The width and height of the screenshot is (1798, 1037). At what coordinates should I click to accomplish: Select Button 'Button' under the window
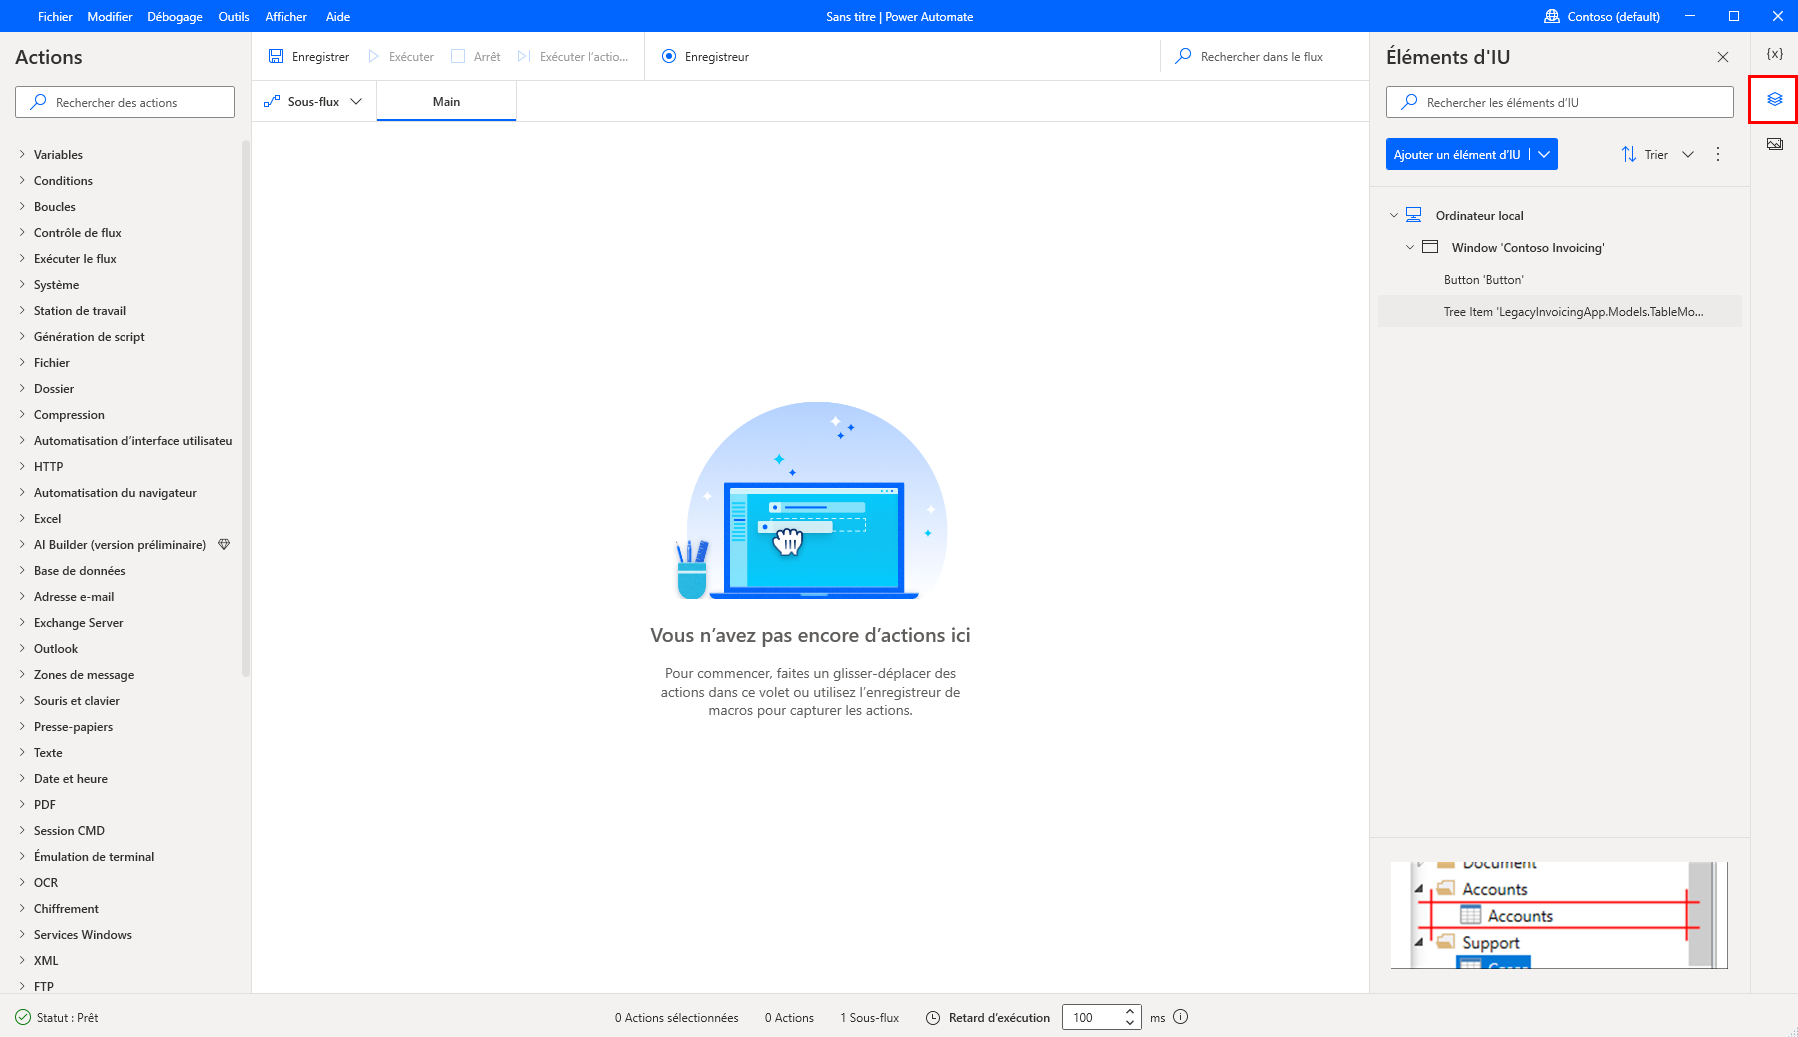click(1484, 279)
